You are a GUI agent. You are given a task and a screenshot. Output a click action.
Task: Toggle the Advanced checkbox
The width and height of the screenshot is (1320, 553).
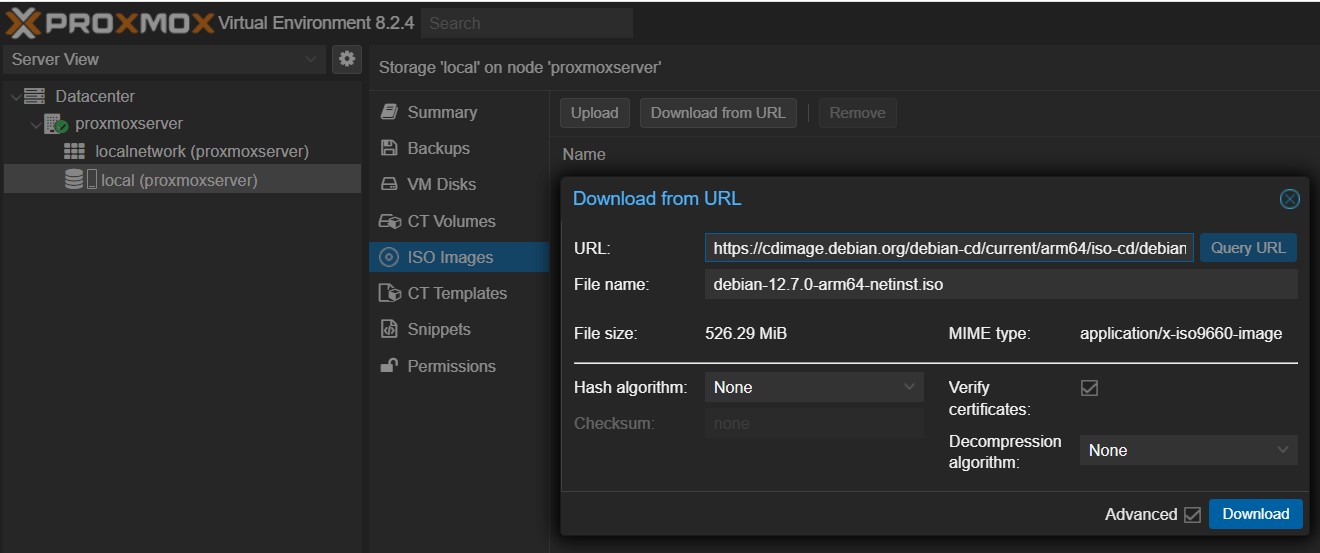coord(1192,514)
